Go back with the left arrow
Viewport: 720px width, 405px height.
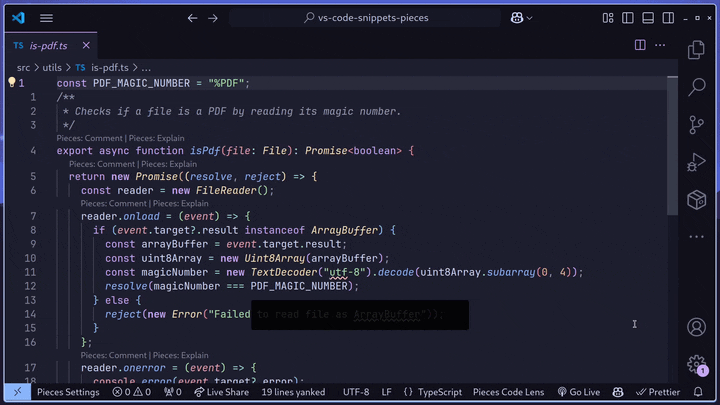tap(192, 18)
